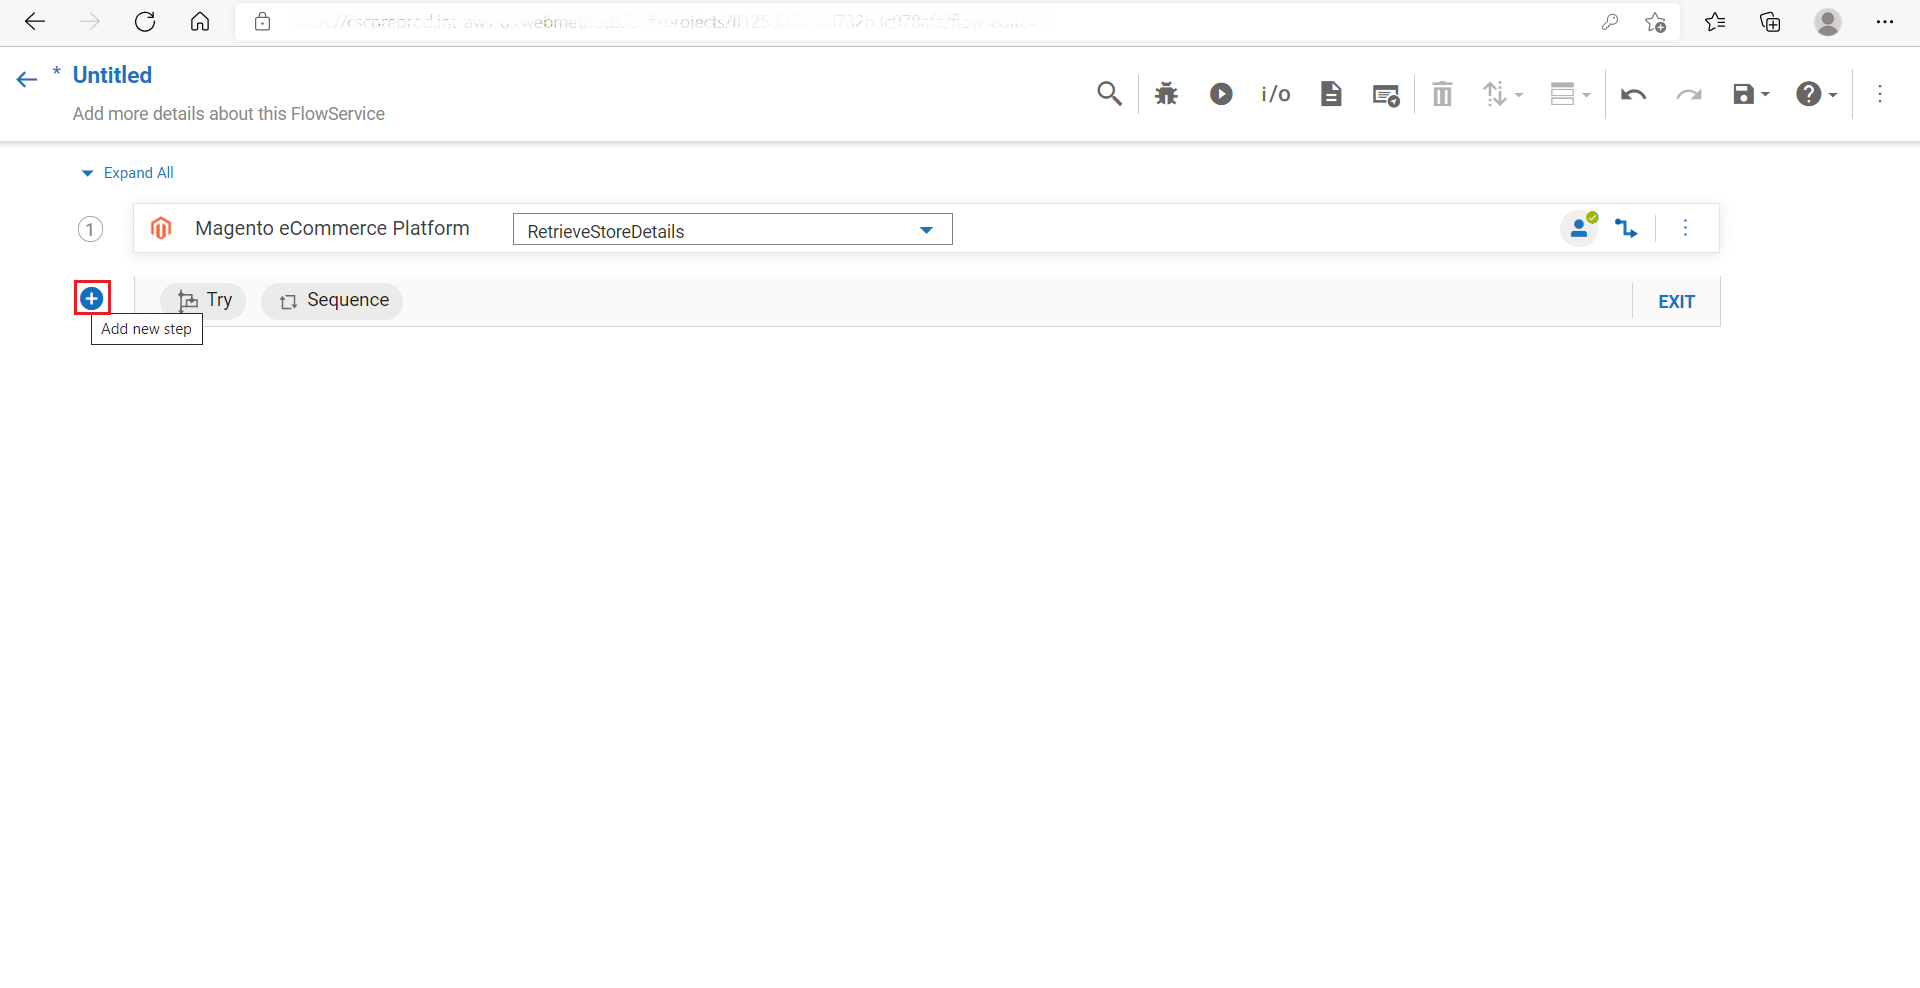Image resolution: width=1920 pixels, height=988 pixels.
Task: Click the browser back arrow
Action: pos(35,22)
